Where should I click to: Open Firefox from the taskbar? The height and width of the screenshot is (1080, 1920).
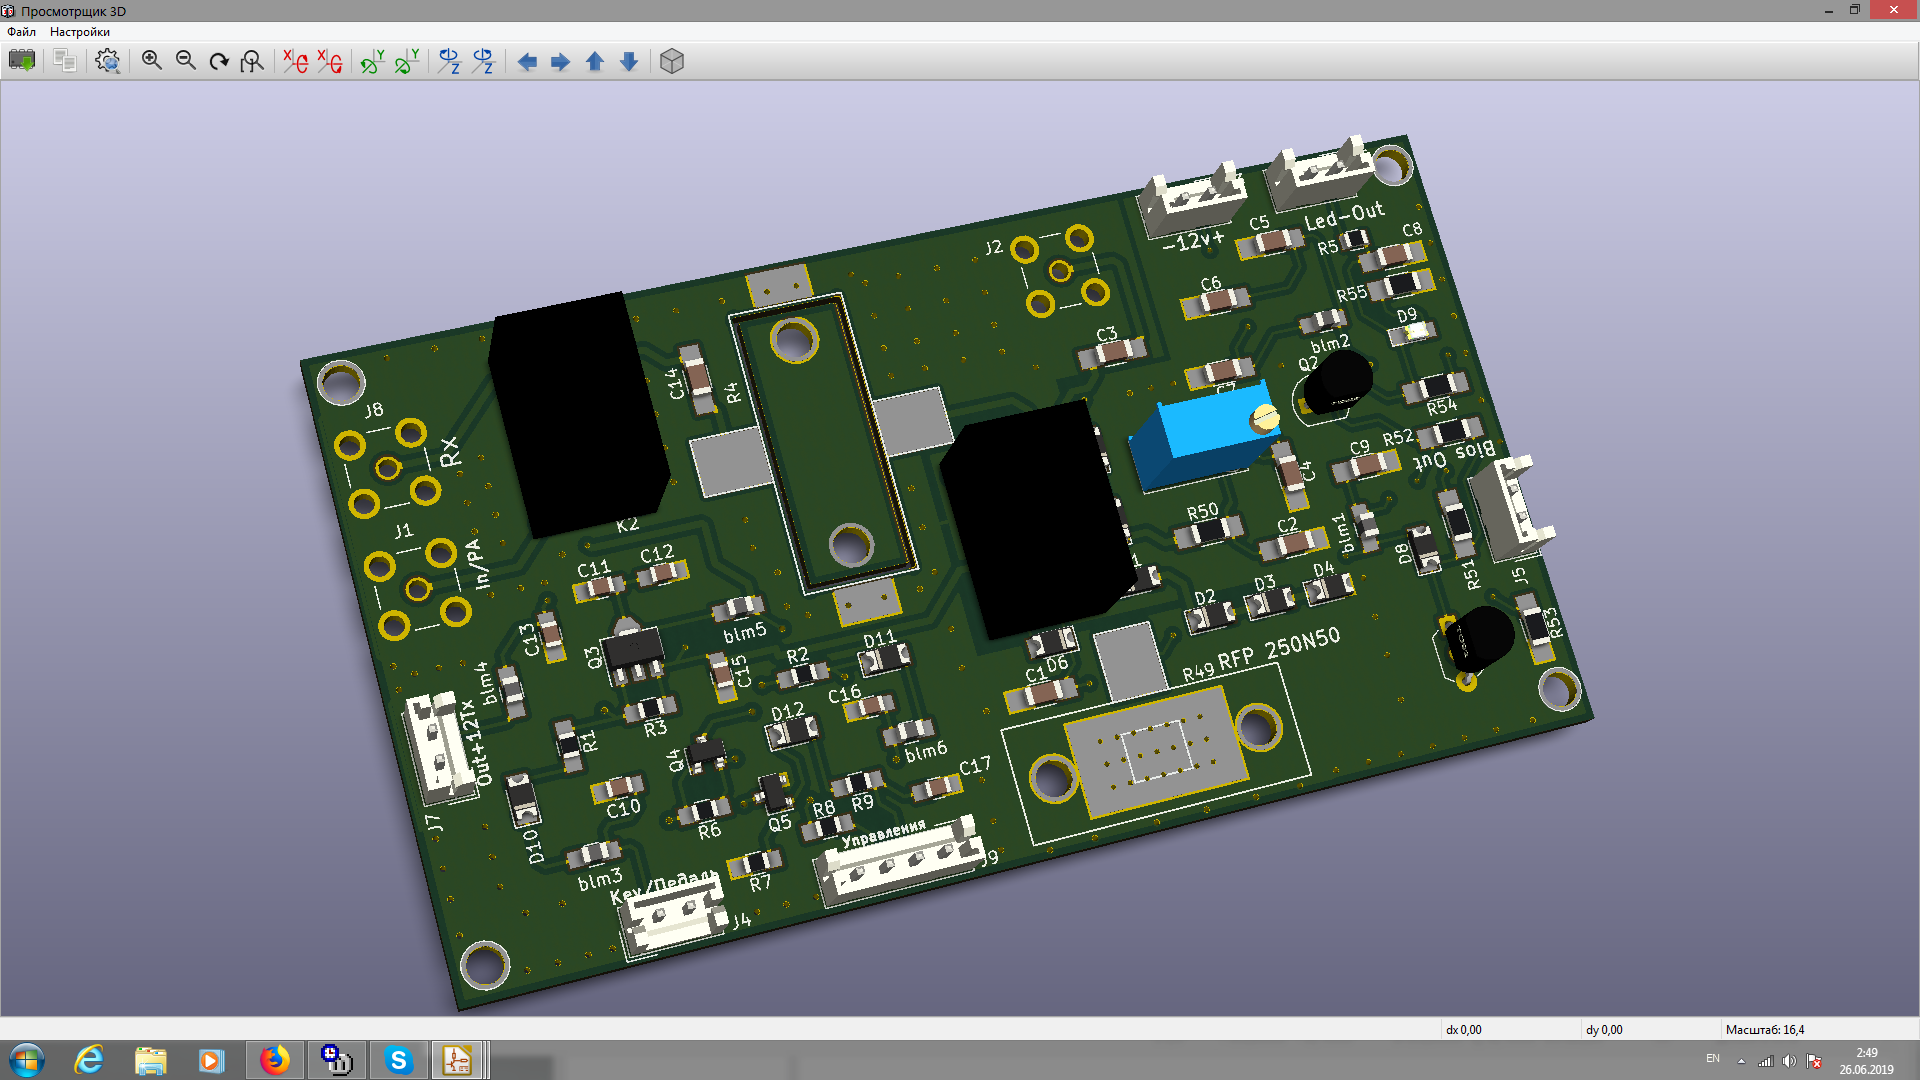(x=274, y=1060)
